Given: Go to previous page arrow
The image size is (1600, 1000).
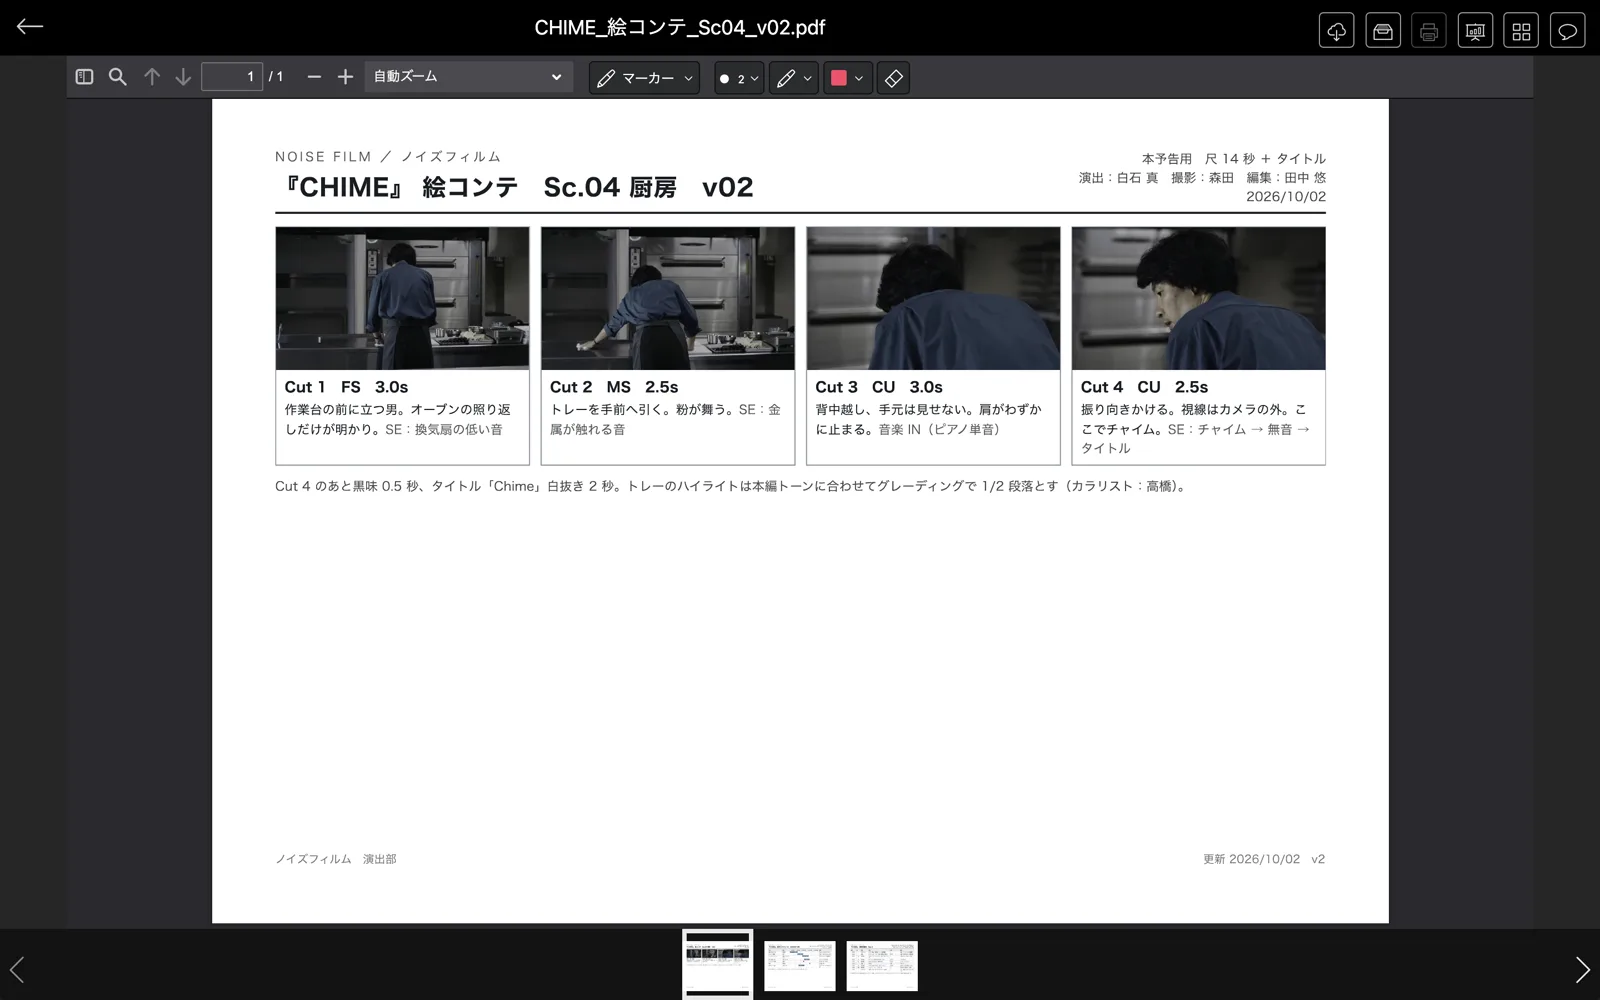Looking at the screenshot, I should pyautogui.click(x=152, y=77).
